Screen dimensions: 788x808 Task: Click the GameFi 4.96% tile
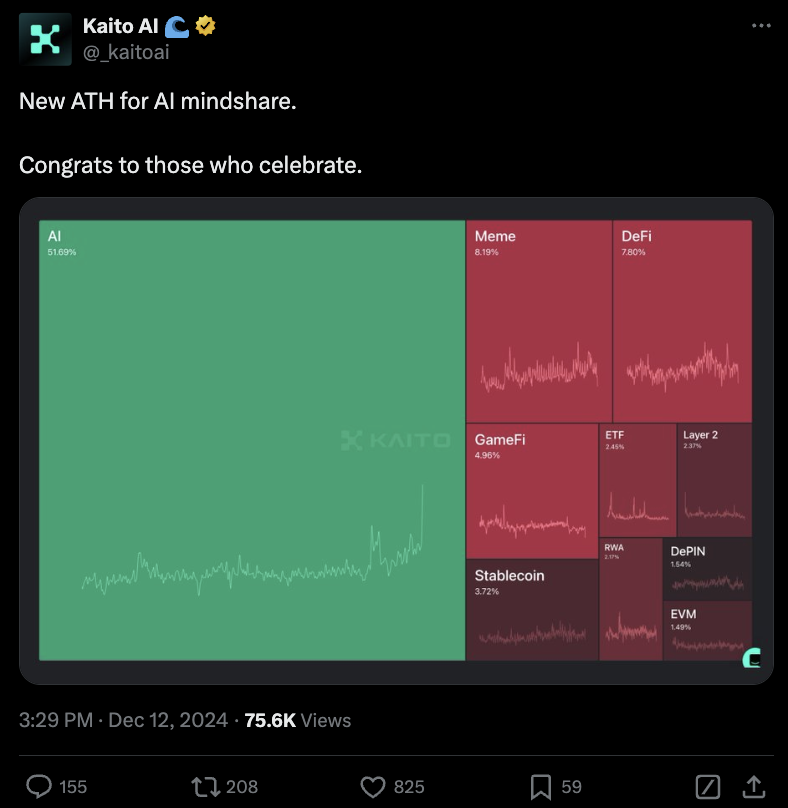tap(532, 491)
